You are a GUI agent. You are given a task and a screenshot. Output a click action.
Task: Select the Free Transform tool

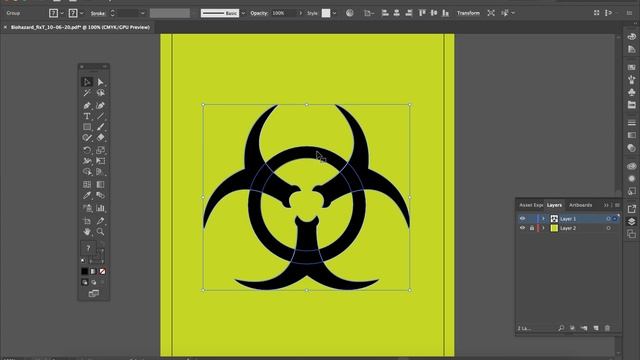(100, 161)
